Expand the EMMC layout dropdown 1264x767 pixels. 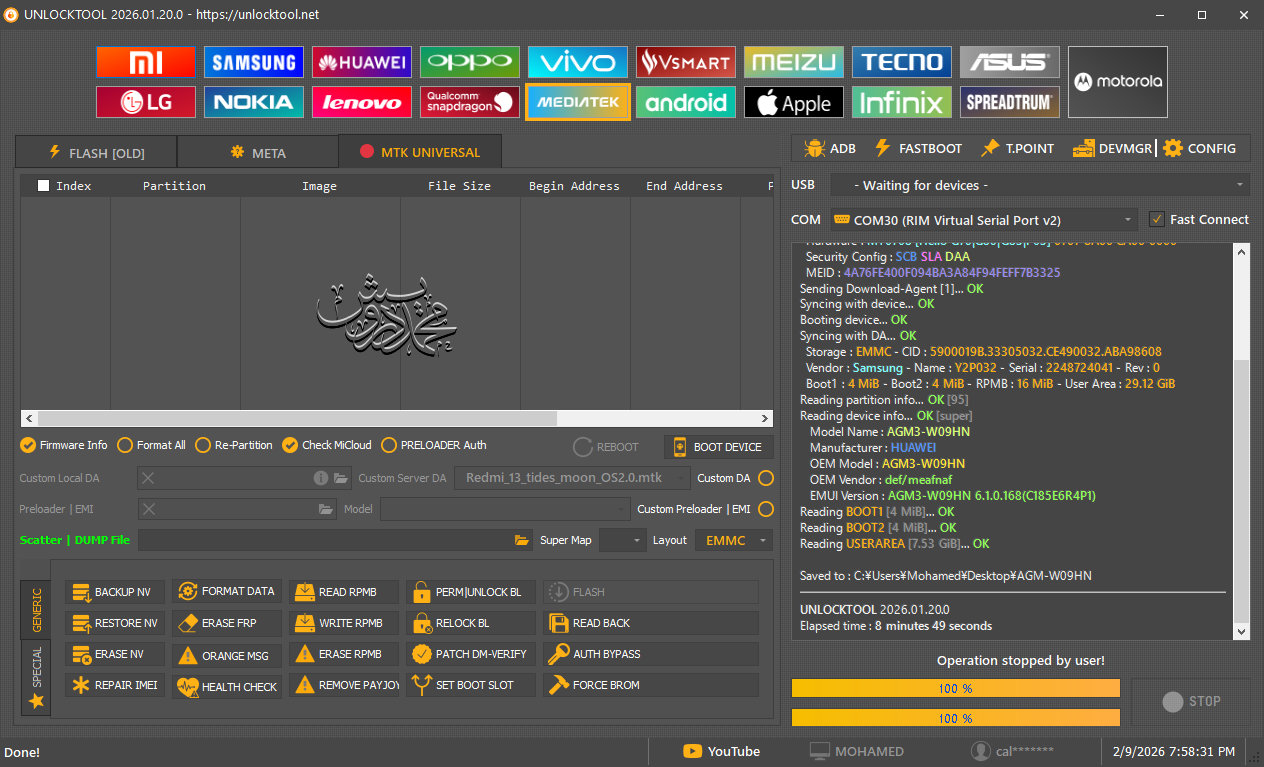[735, 540]
